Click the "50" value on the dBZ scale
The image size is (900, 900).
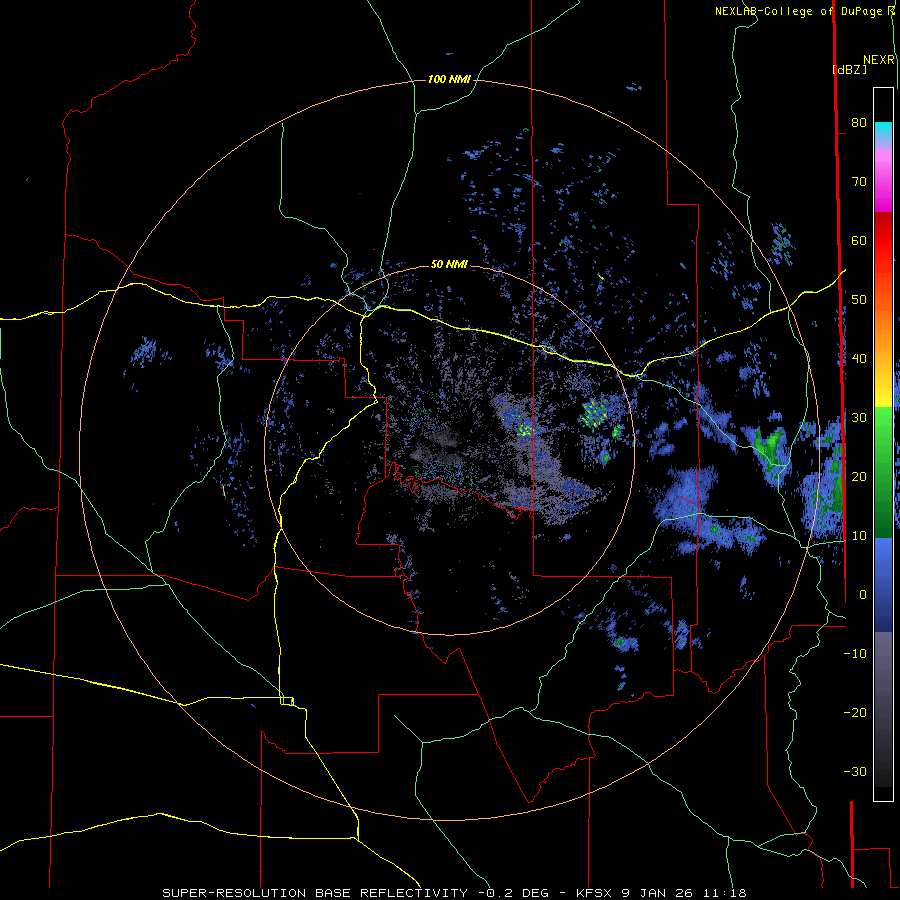click(859, 300)
